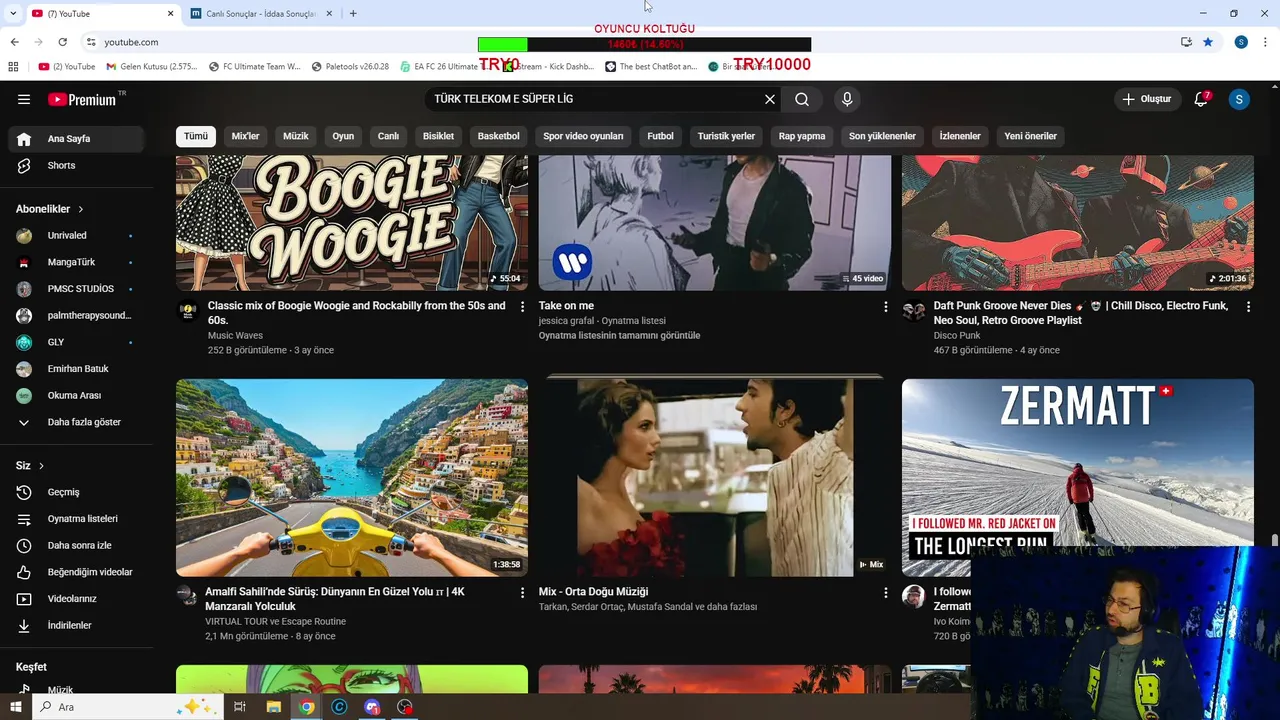The height and width of the screenshot is (720, 1280).
Task: Open the Chrome profile avatar in toolbar
Action: pyautogui.click(x=1241, y=42)
